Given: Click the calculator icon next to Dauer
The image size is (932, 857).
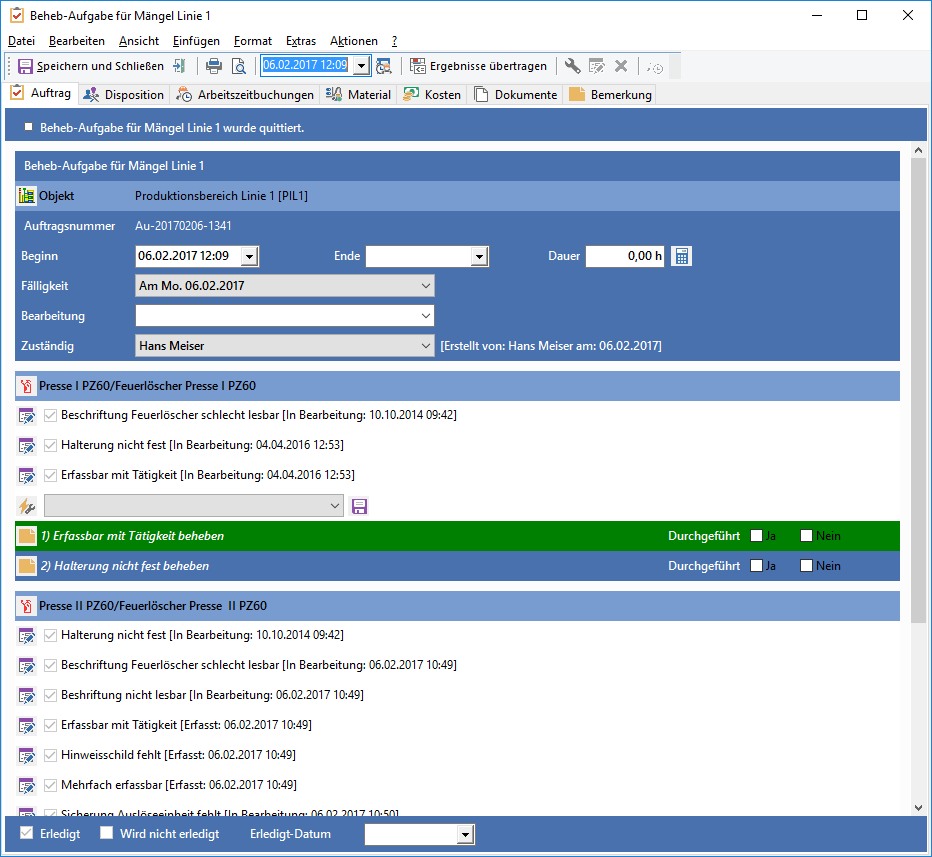Looking at the screenshot, I should 682,256.
